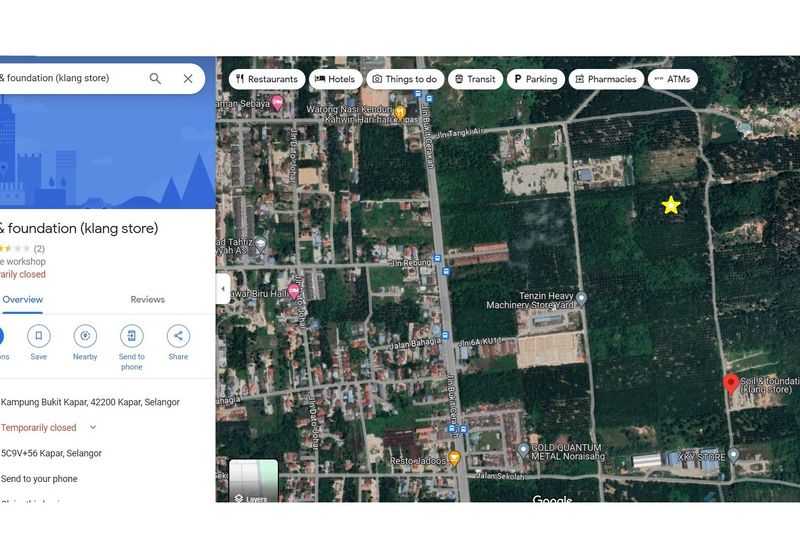Image resolution: width=800 pixels, height=552 pixels.
Task: Open the Layers map type switcher
Action: 253,481
